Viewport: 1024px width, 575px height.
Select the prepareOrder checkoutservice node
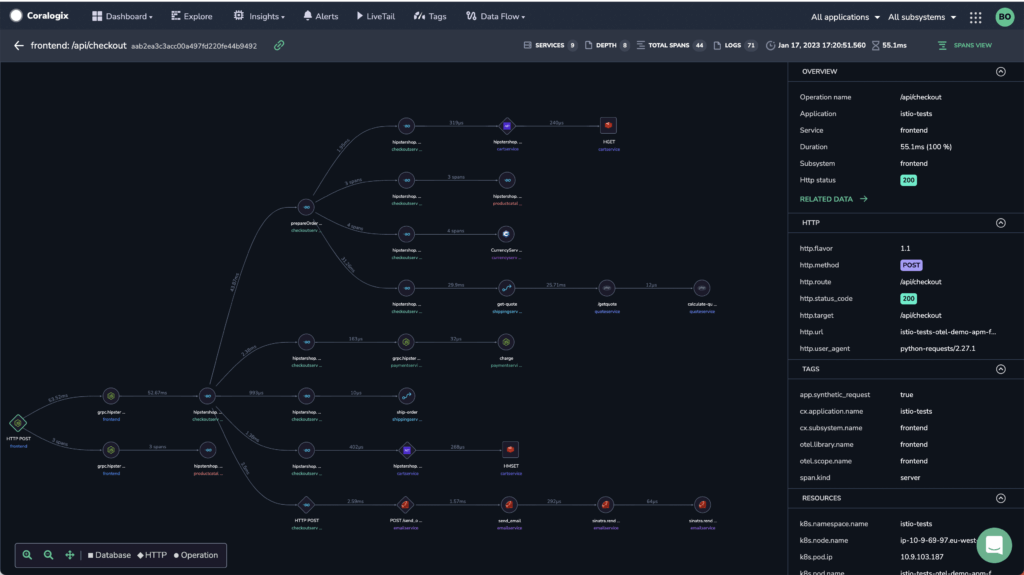tap(306, 207)
